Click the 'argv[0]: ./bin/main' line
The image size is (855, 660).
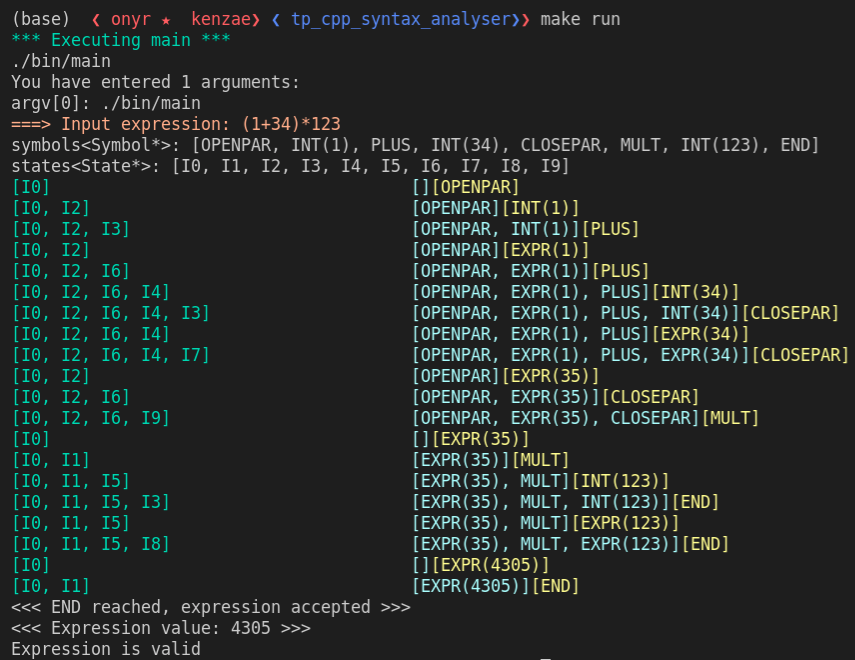pos(106,103)
